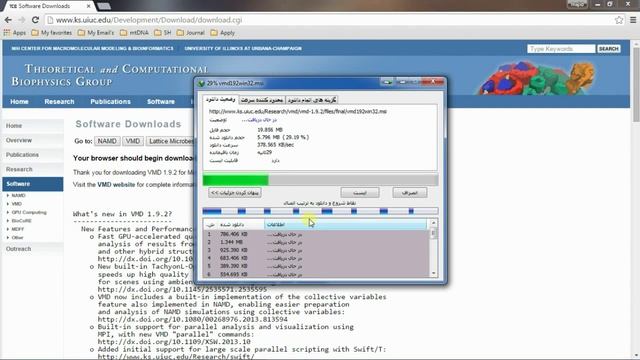Select Software in the left sidebar
Screen dimensions: 640x360
[33, 184]
